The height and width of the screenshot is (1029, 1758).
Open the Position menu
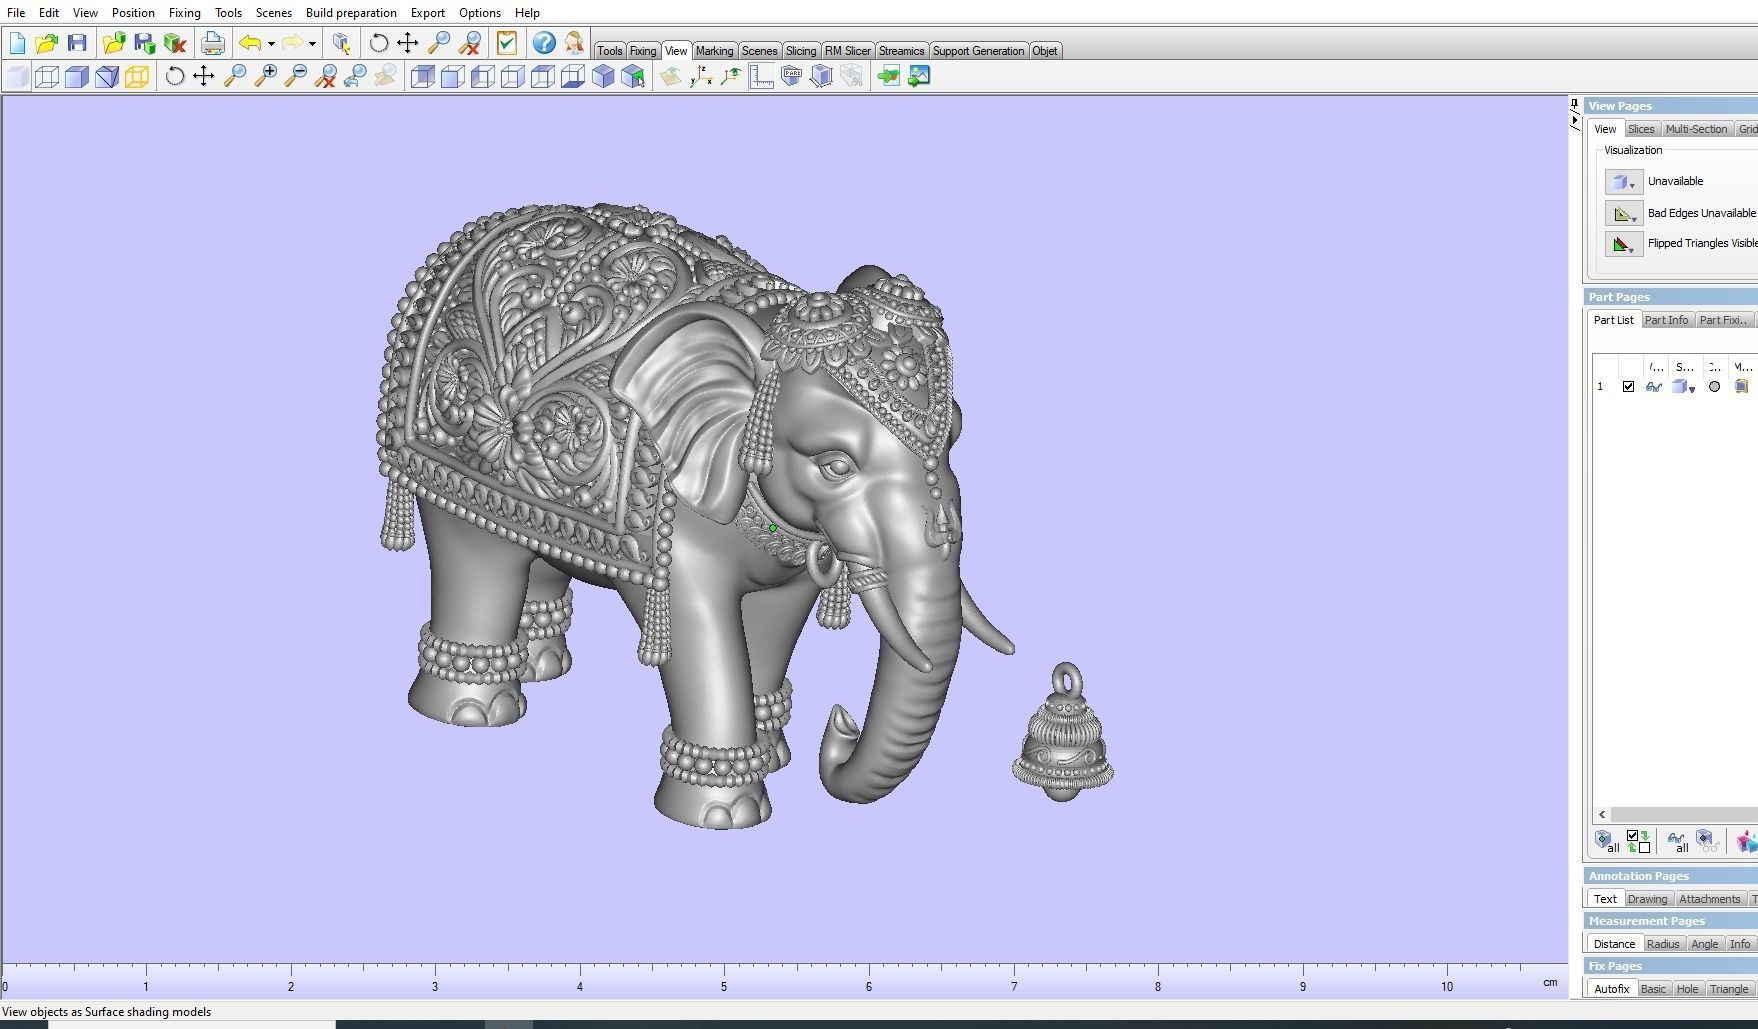(x=133, y=13)
